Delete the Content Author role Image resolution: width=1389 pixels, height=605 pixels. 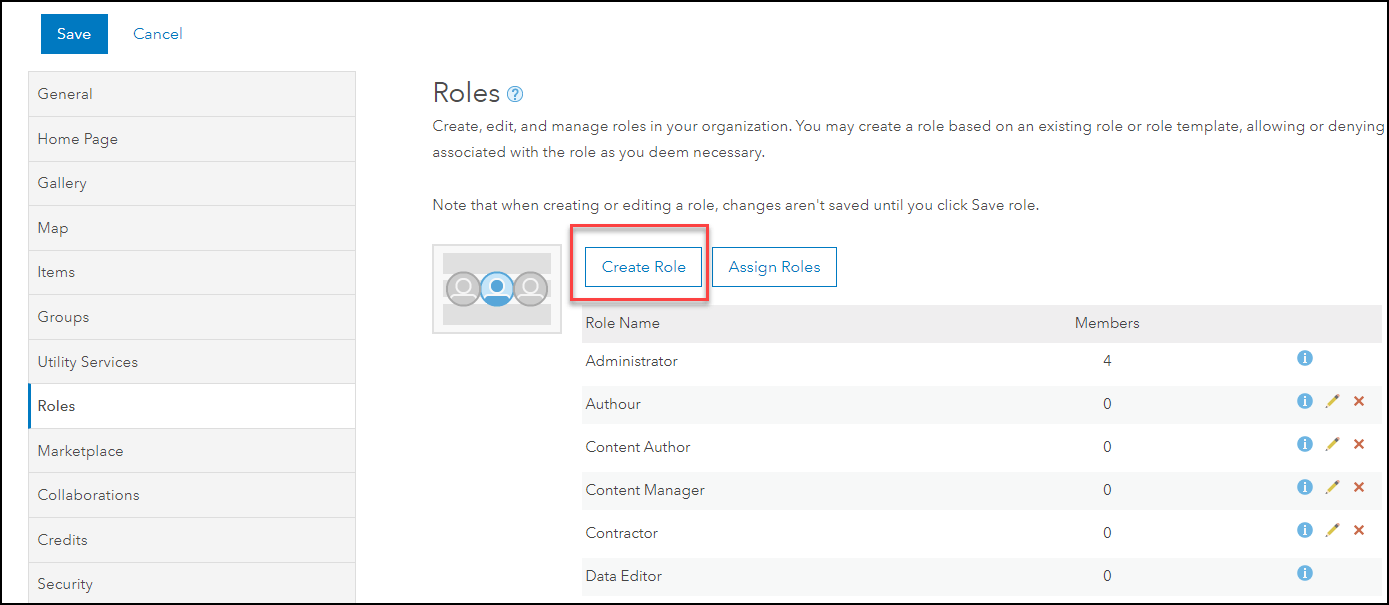pyautogui.click(x=1359, y=444)
